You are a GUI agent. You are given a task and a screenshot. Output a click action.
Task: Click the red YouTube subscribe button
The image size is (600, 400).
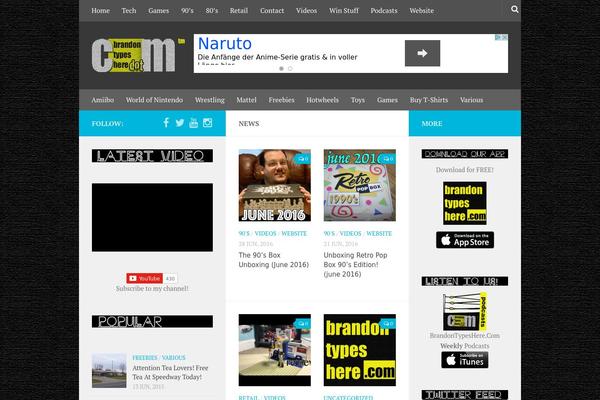[x=145, y=278]
